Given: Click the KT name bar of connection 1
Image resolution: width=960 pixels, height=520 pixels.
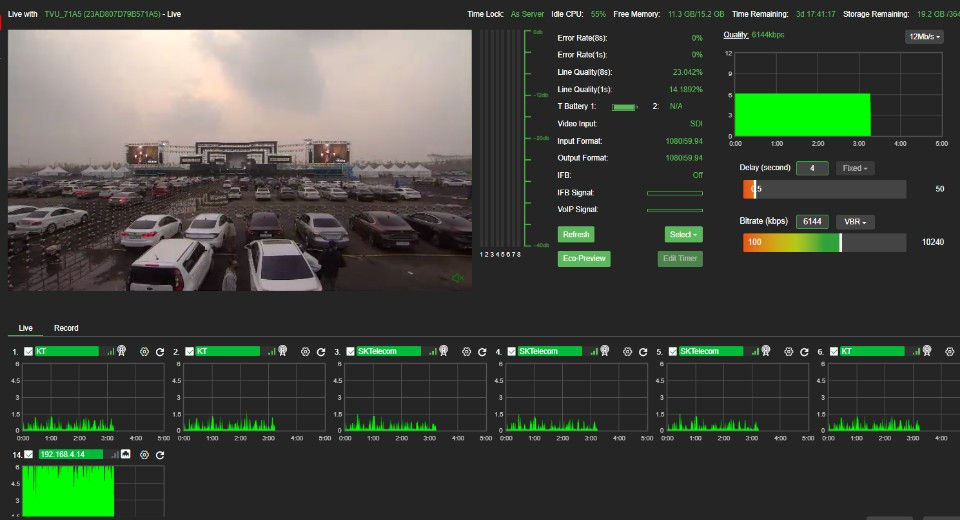Looking at the screenshot, I should click(67, 352).
